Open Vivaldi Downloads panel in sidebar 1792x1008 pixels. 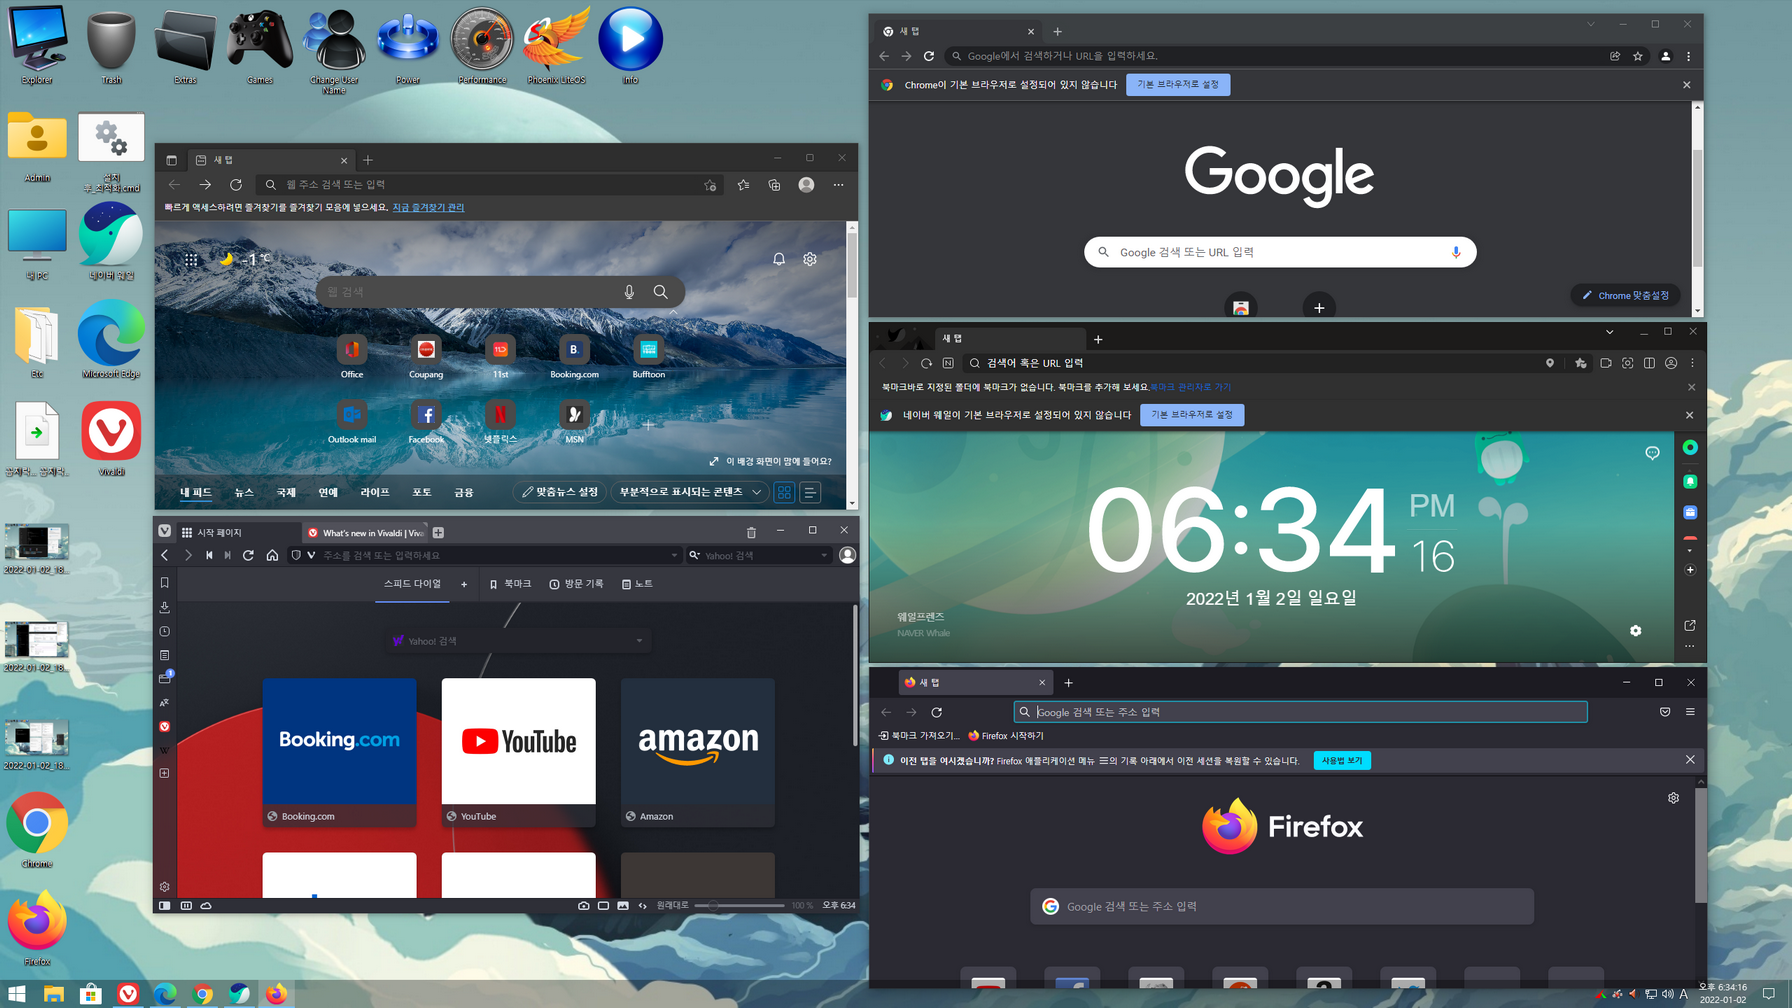(x=165, y=607)
